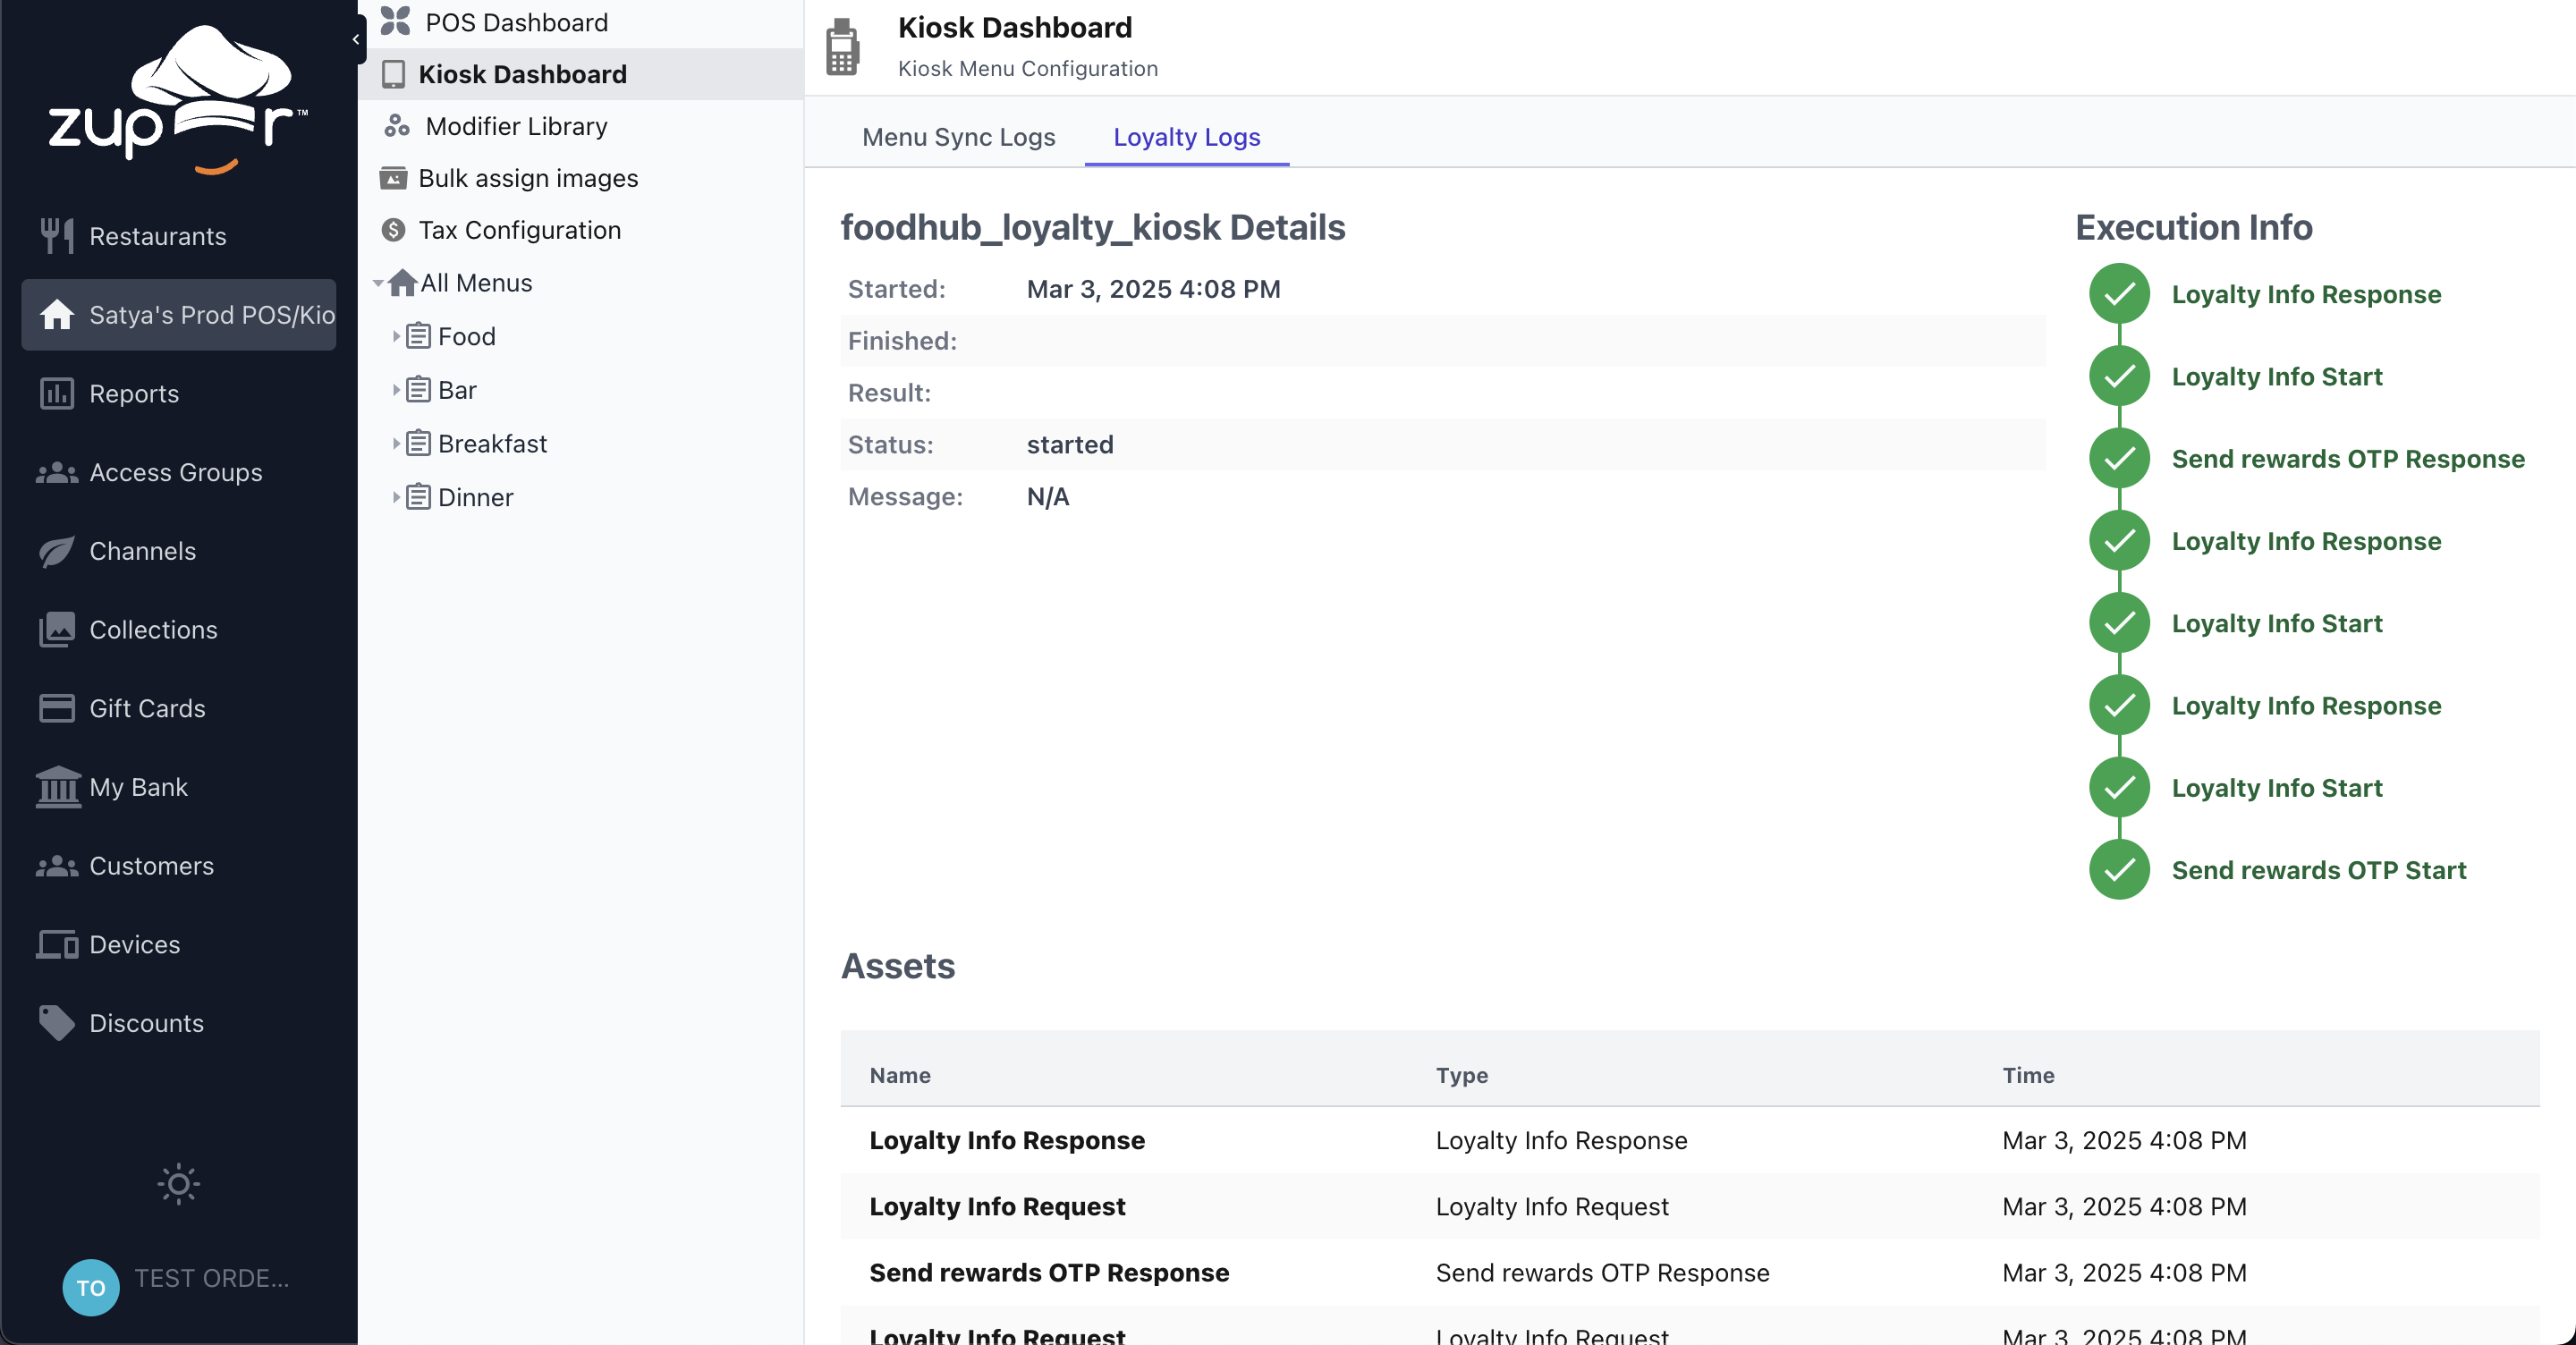Click the Discounts tag icon
This screenshot has height=1345, width=2576.
pyautogui.click(x=56, y=1023)
